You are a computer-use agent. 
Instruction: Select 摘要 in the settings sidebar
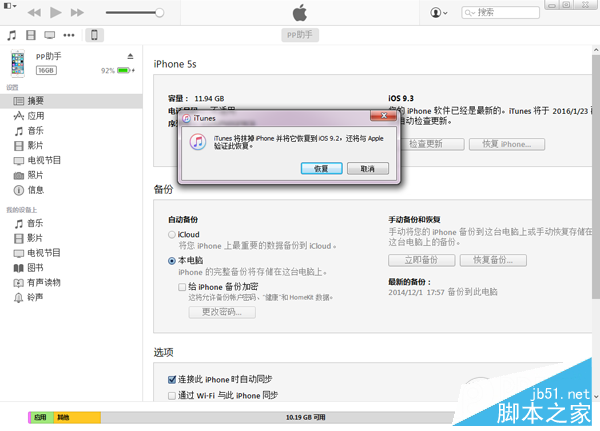pyautogui.click(x=71, y=101)
